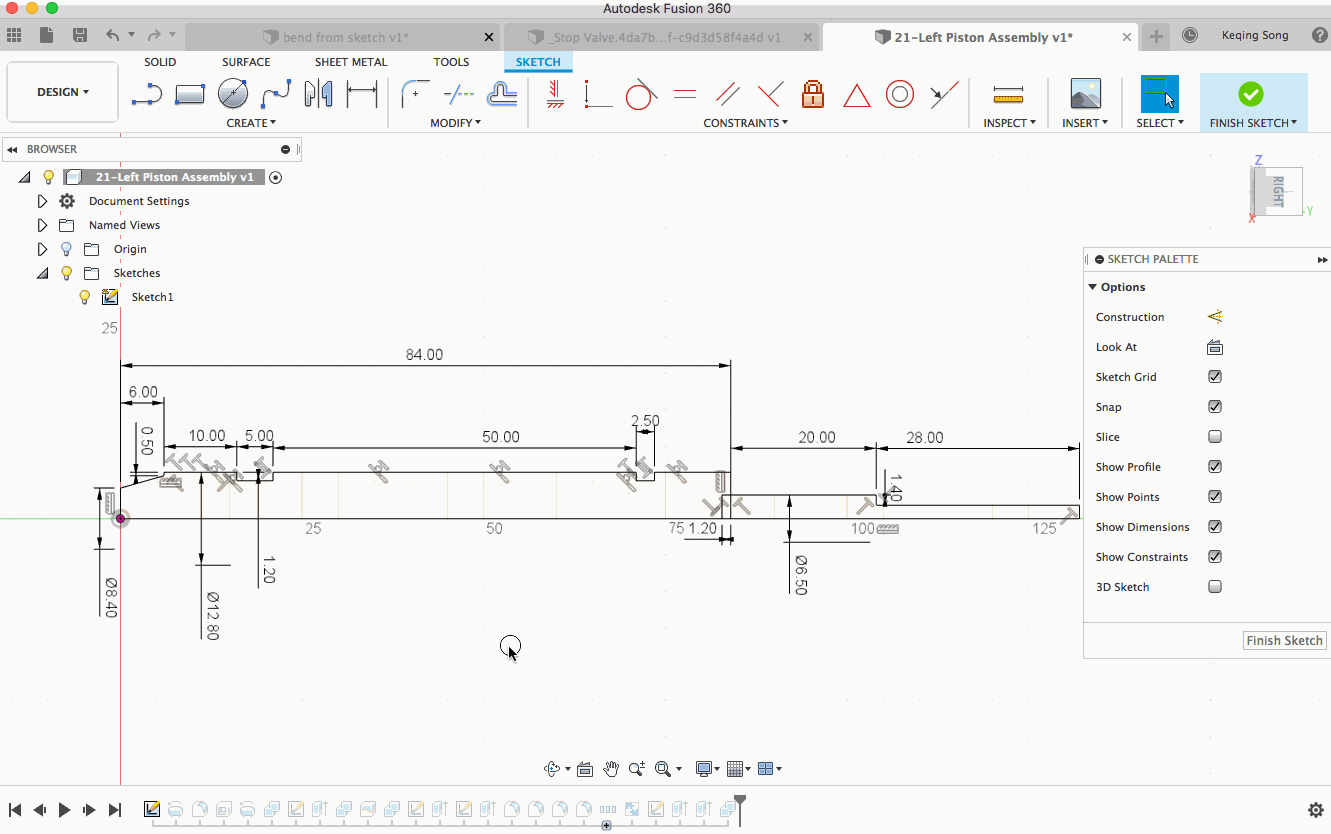Switch to the SHEET METAL tab
Image resolution: width=1331 pixels, height=834 pixels.
351,62
